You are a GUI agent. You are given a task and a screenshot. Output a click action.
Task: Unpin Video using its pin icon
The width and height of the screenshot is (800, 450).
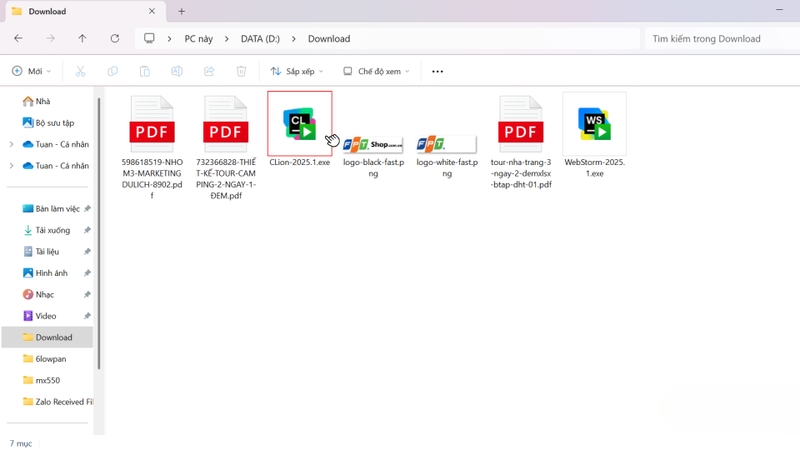[x=87, y=316]
